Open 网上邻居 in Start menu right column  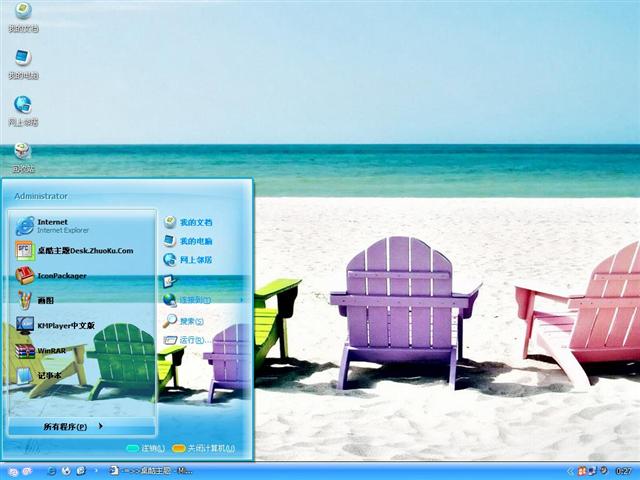coord(188,260)
